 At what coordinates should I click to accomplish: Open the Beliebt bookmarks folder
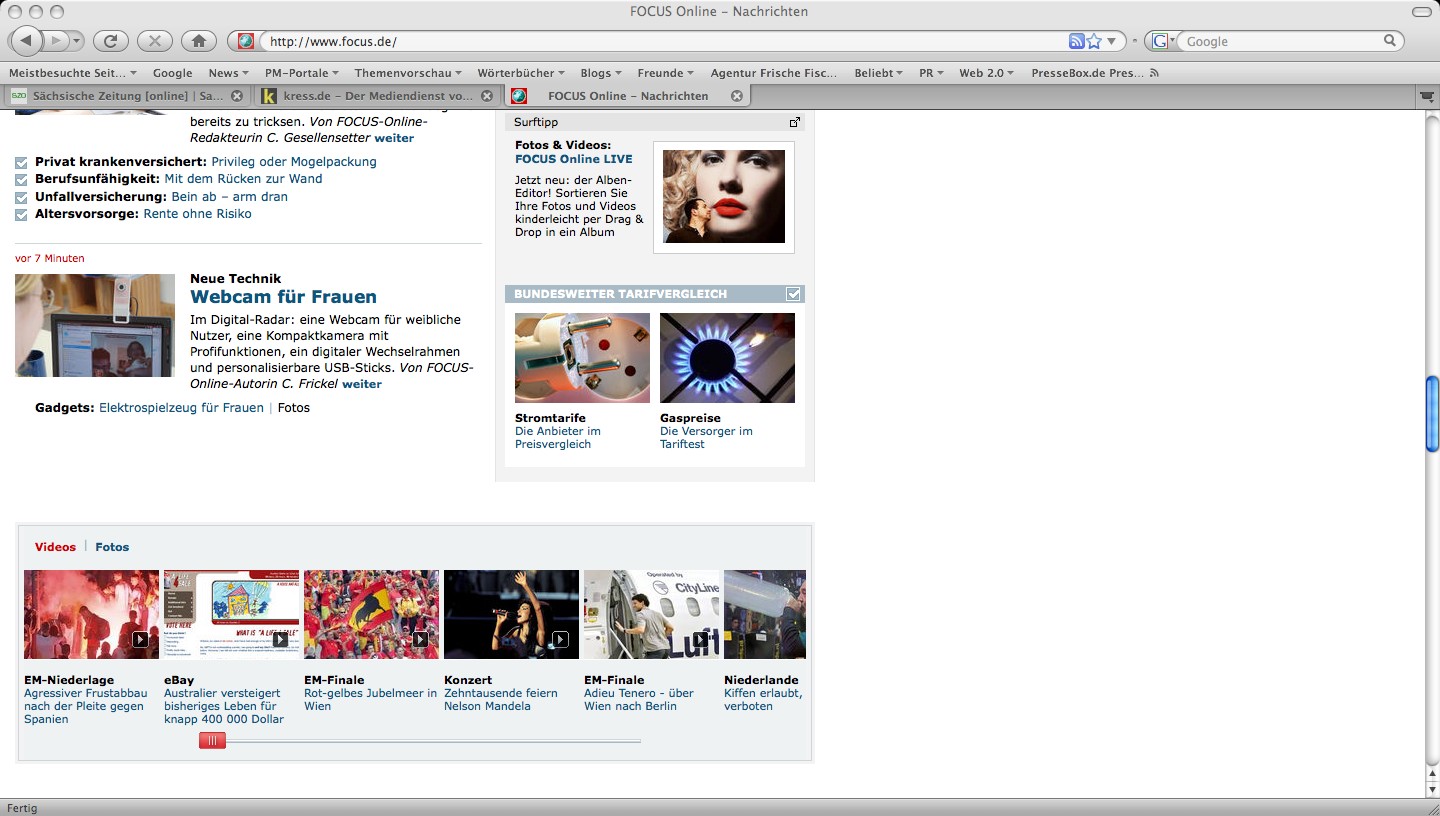point(878,73)
